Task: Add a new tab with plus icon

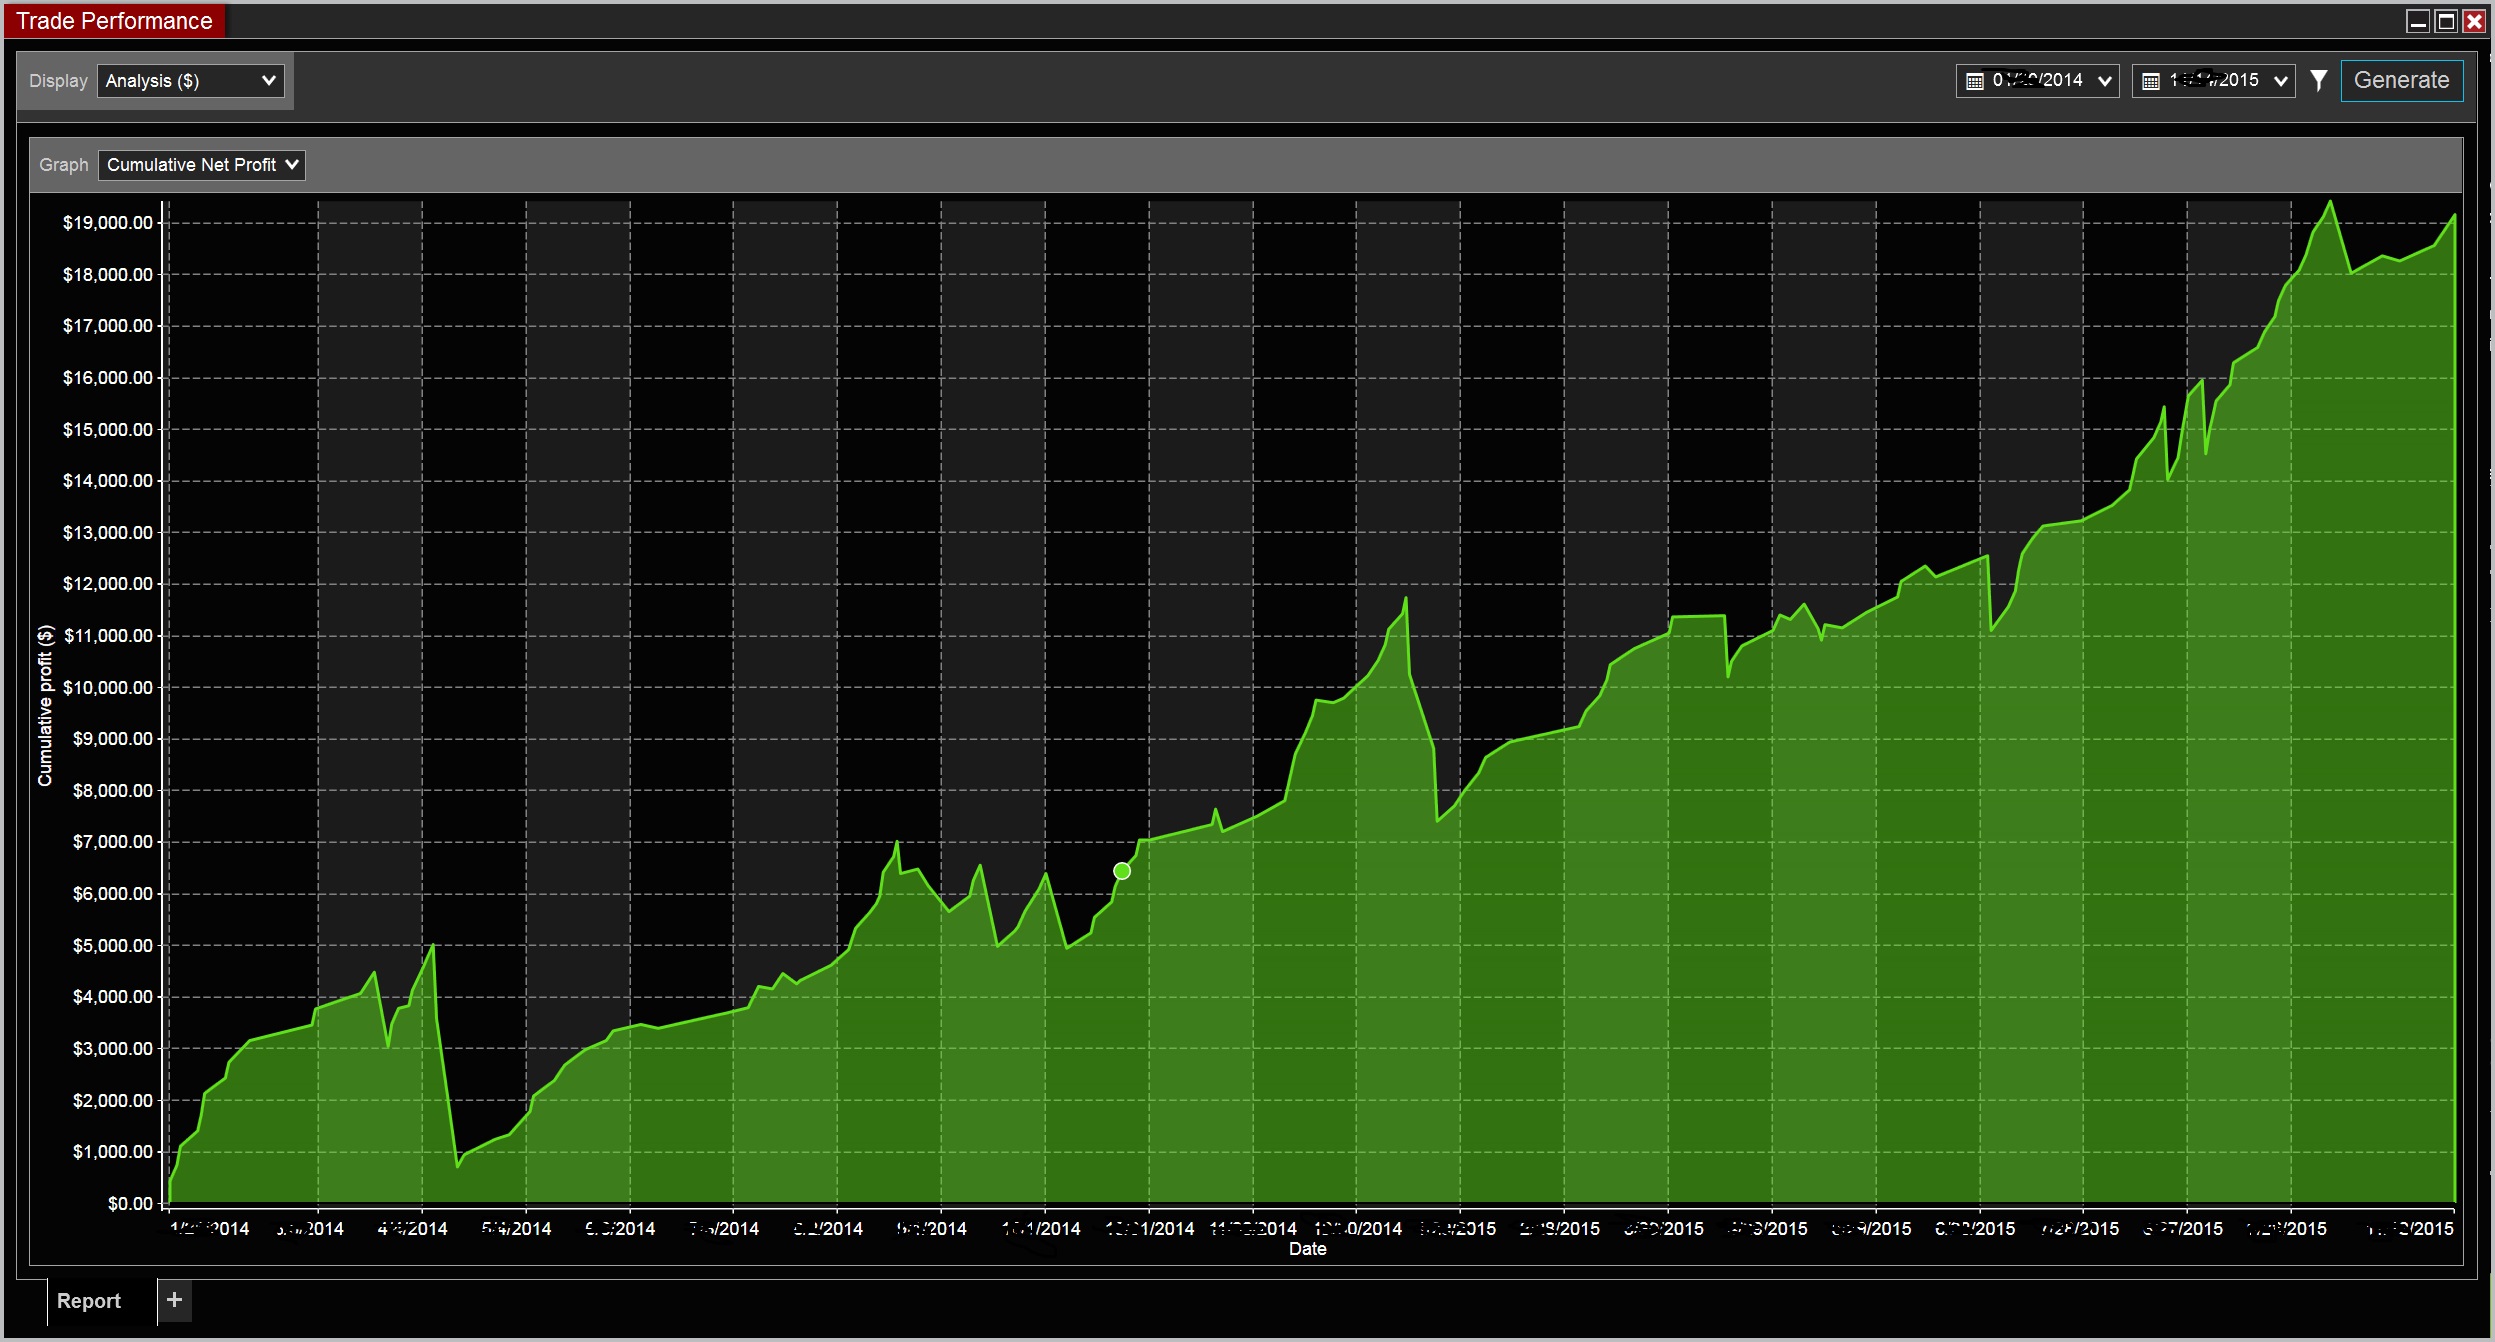Action: click(x=174, y=1299)
